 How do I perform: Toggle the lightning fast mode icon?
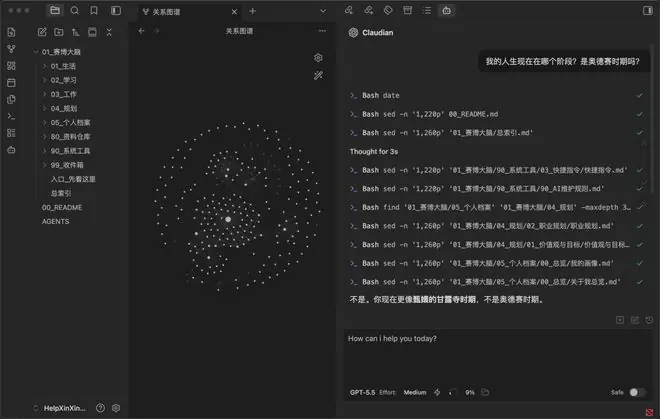(x=437, y=392)
